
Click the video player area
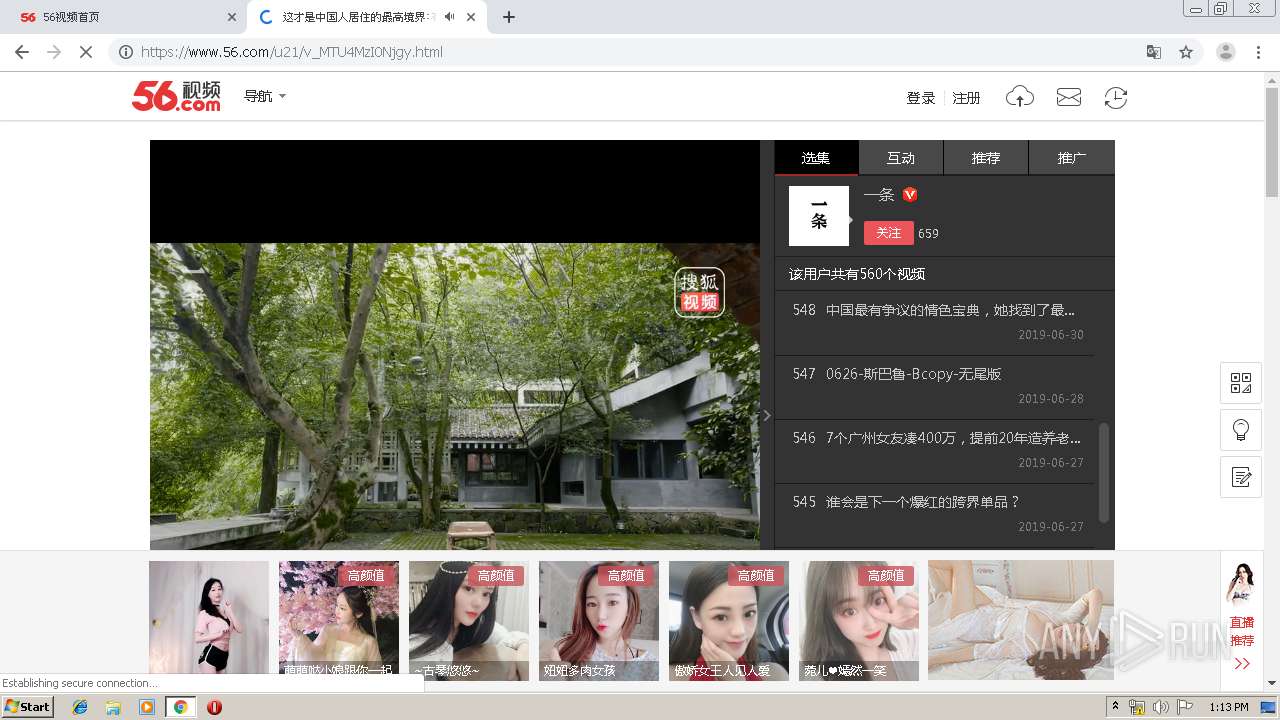(455, 345)
